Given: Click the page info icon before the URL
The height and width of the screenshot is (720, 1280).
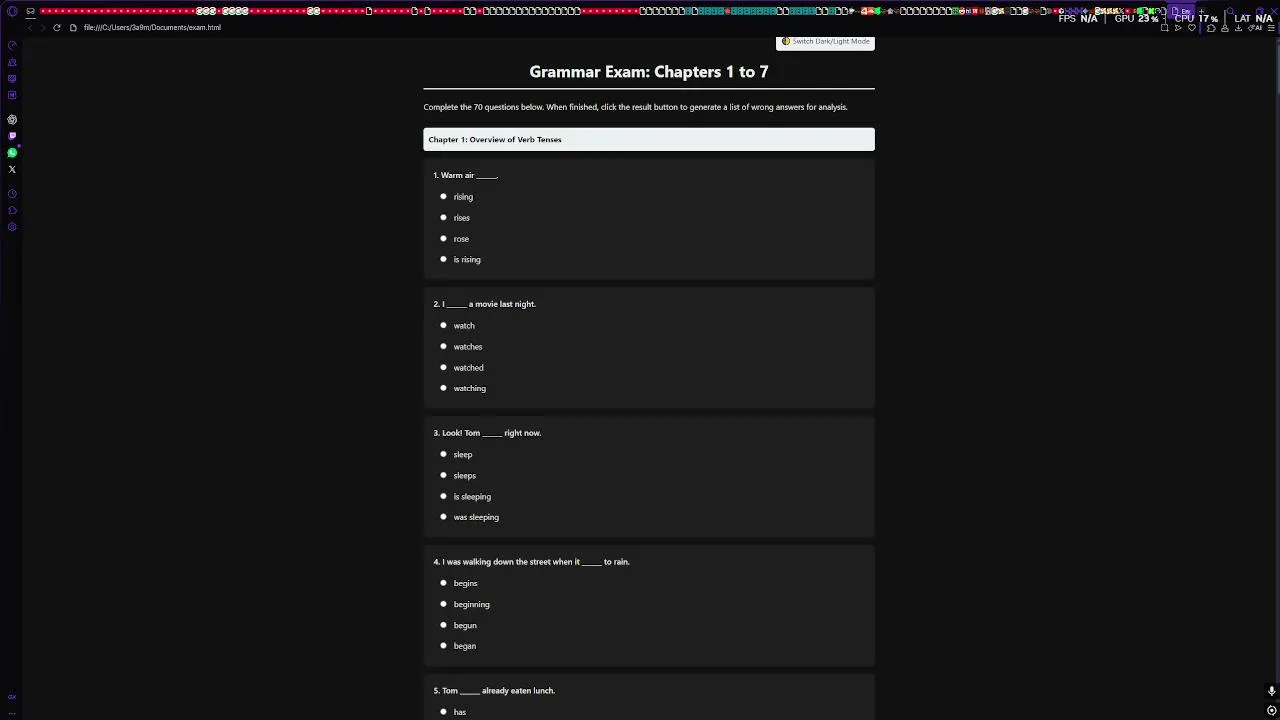Looking at the screenshot, I should tap(73, 27).
